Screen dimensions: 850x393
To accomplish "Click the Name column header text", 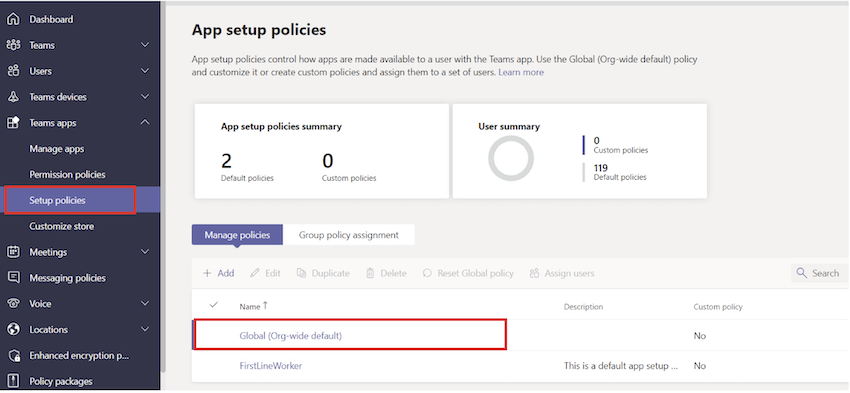I will click(x=250, y=307).
